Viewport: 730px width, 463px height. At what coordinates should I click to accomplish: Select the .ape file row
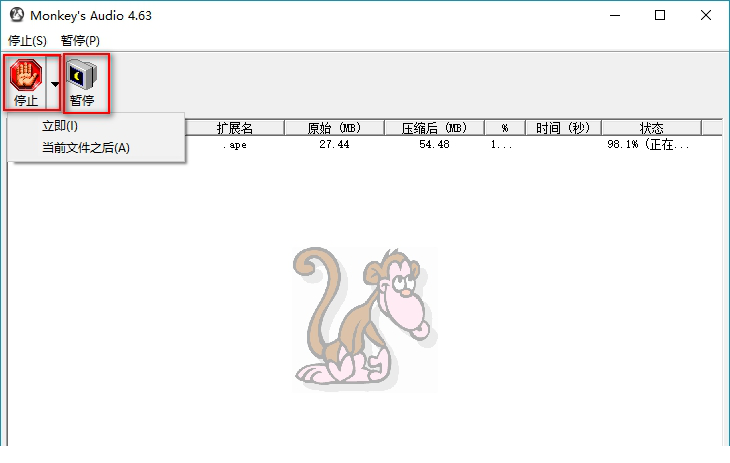click(x=236, y=145)
